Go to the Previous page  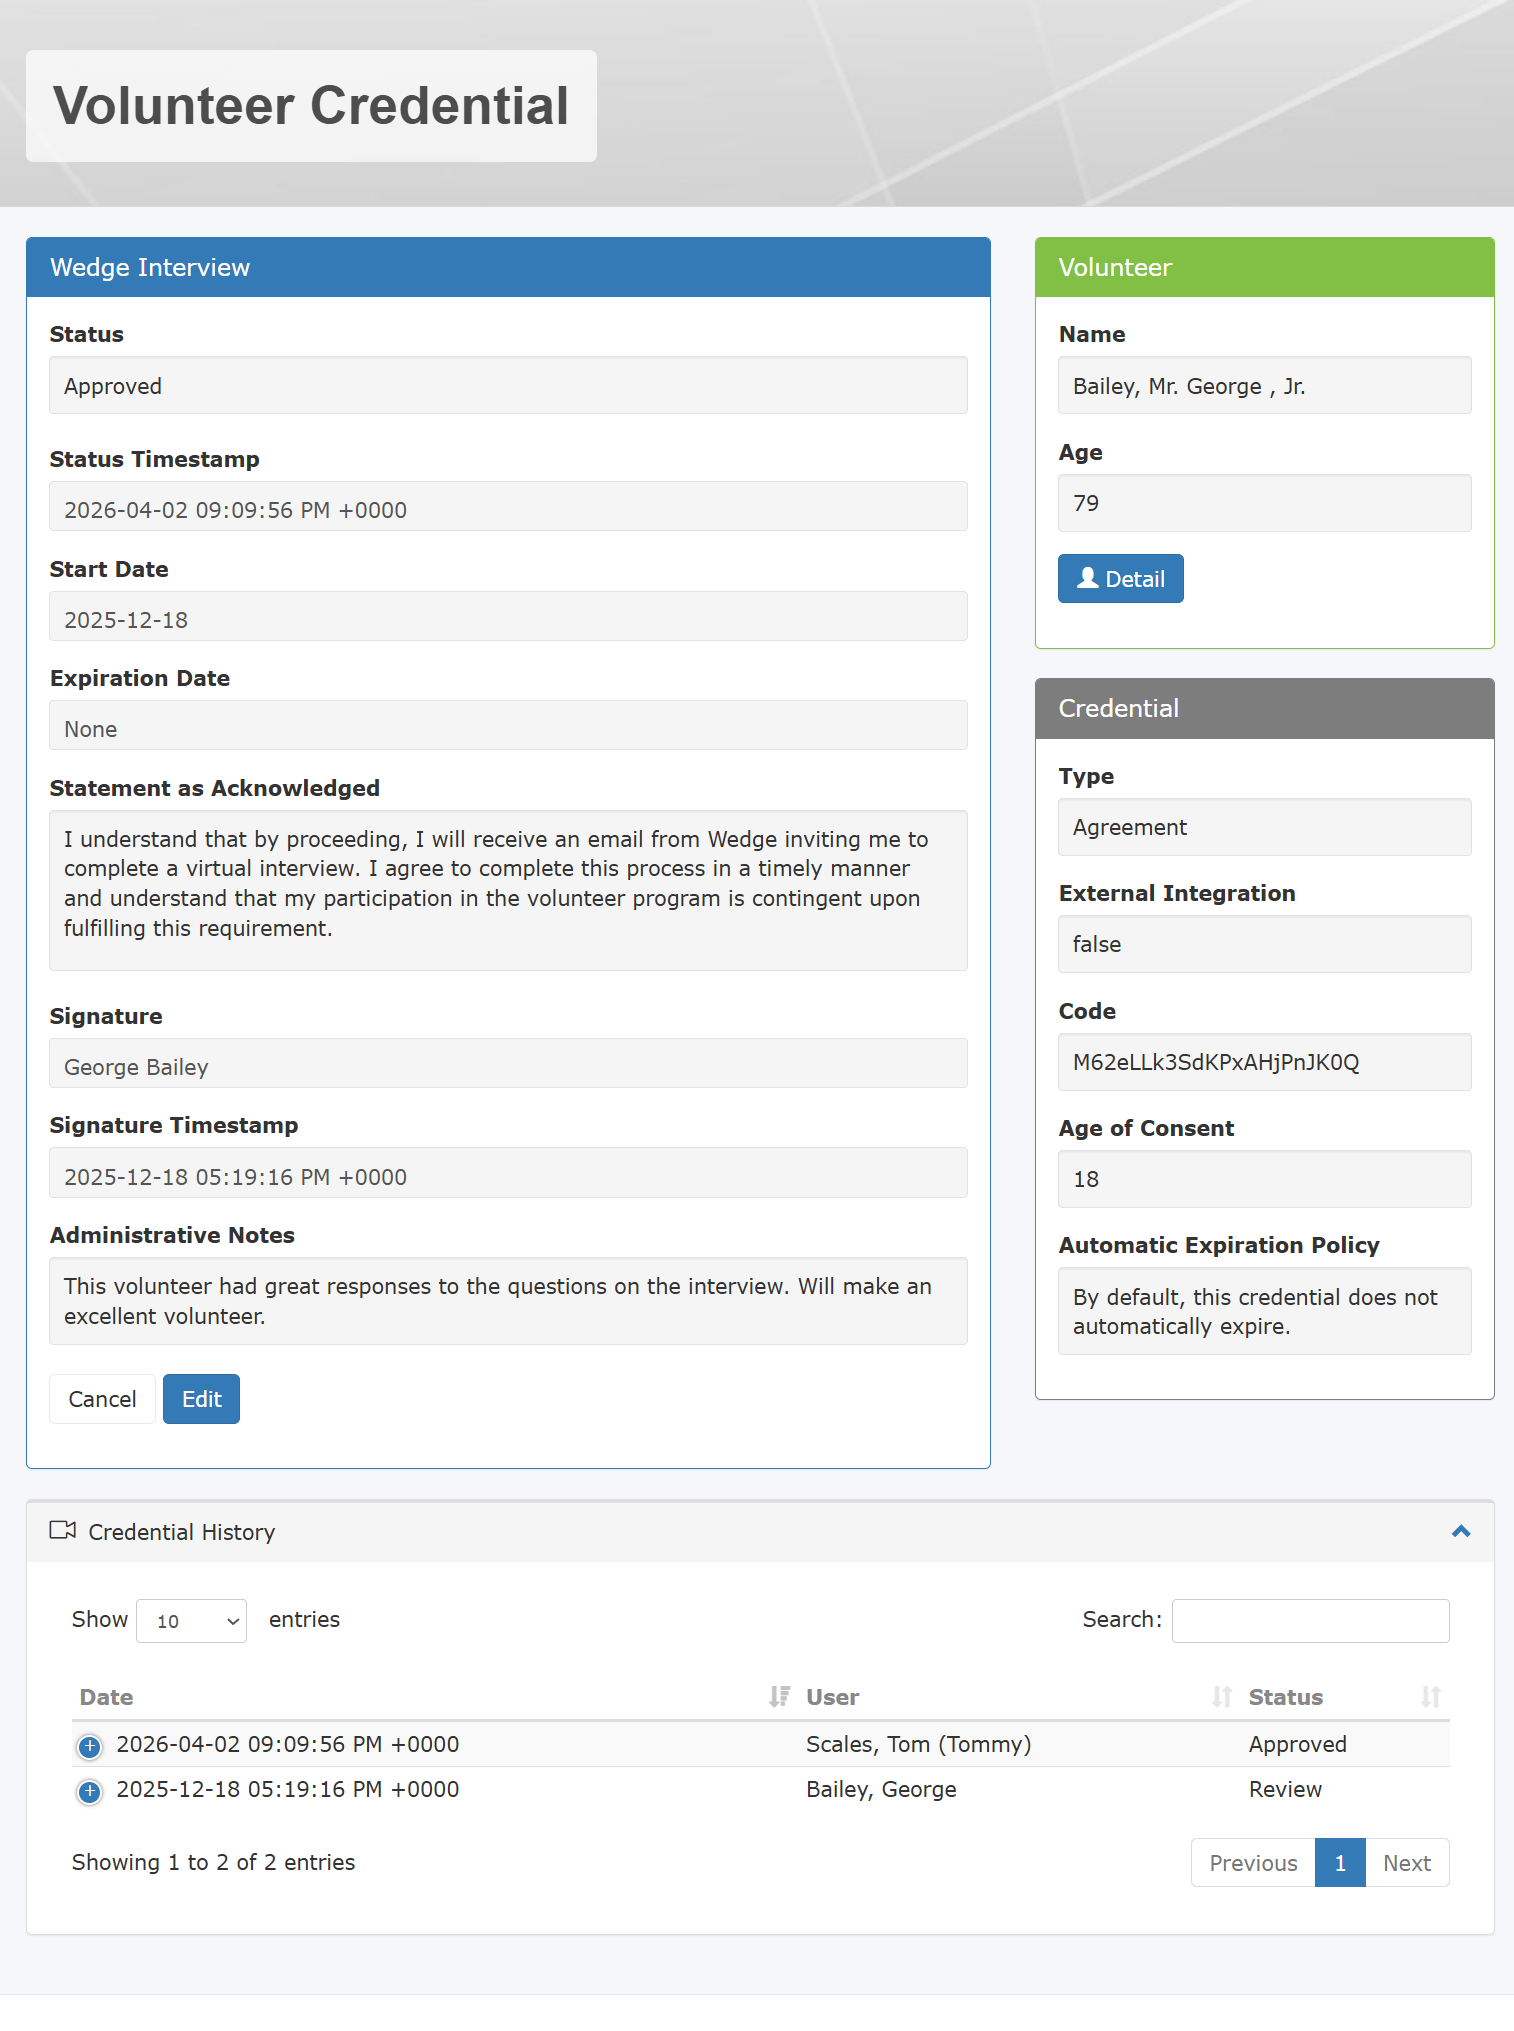[x=1253, y=1863]
